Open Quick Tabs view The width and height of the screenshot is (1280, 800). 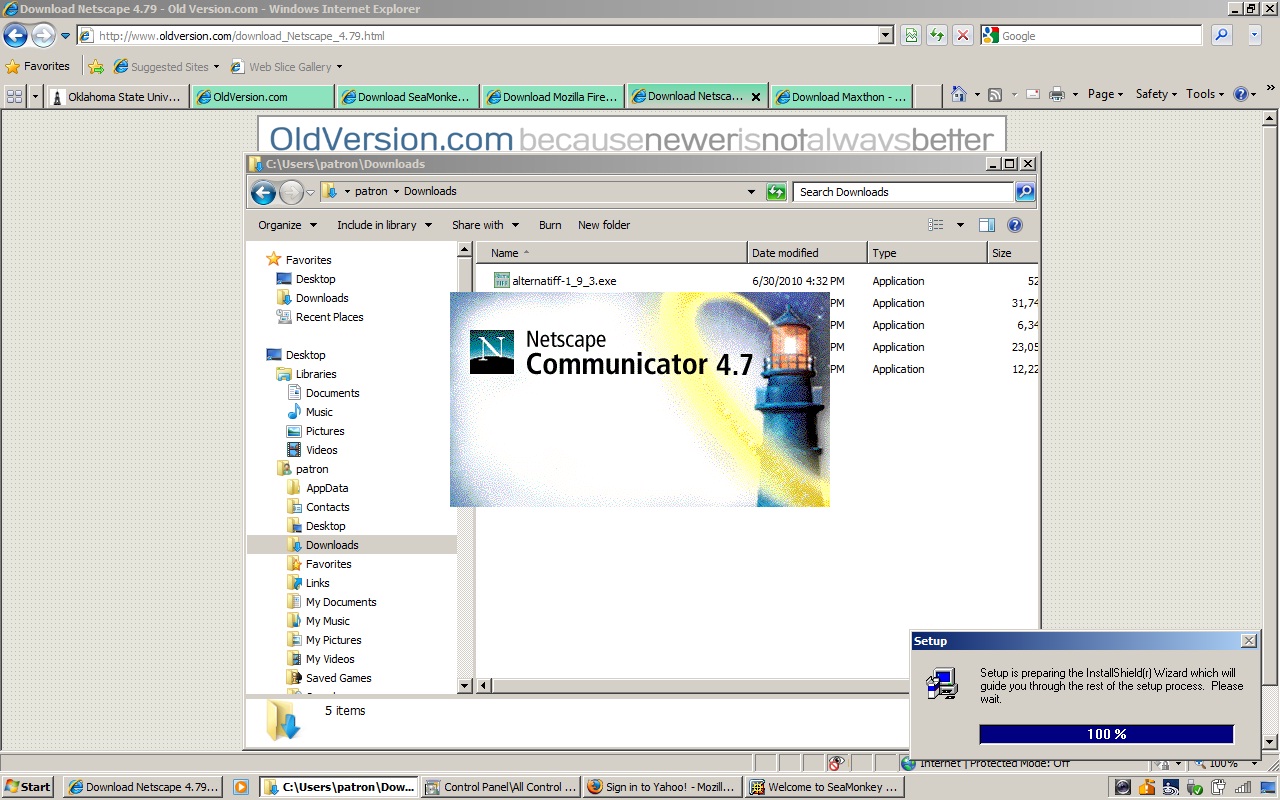point(14,96)
